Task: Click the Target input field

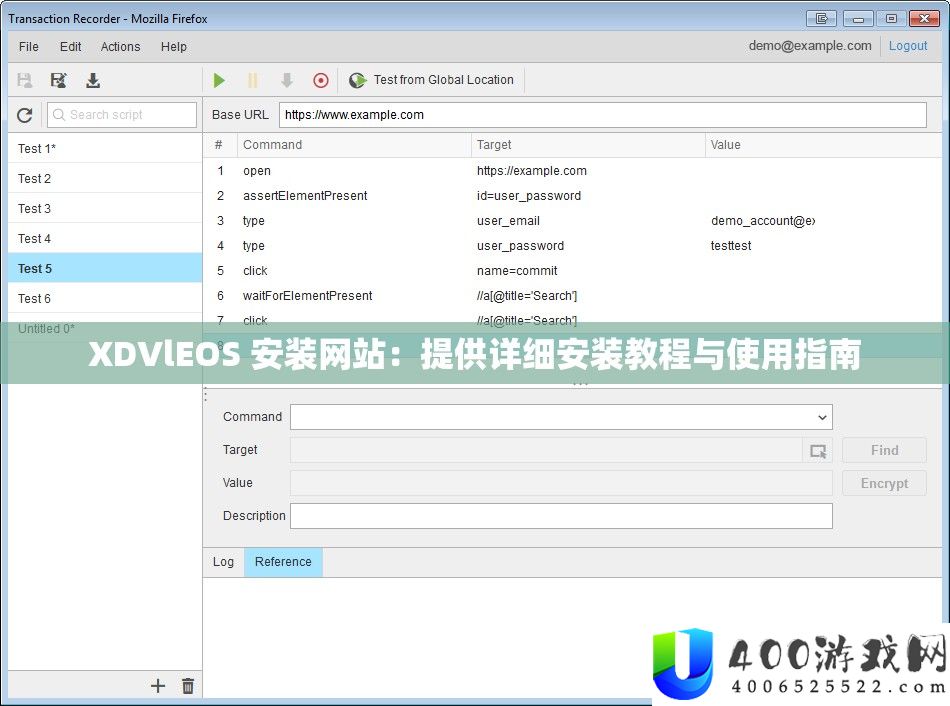Action: [546, 450]
